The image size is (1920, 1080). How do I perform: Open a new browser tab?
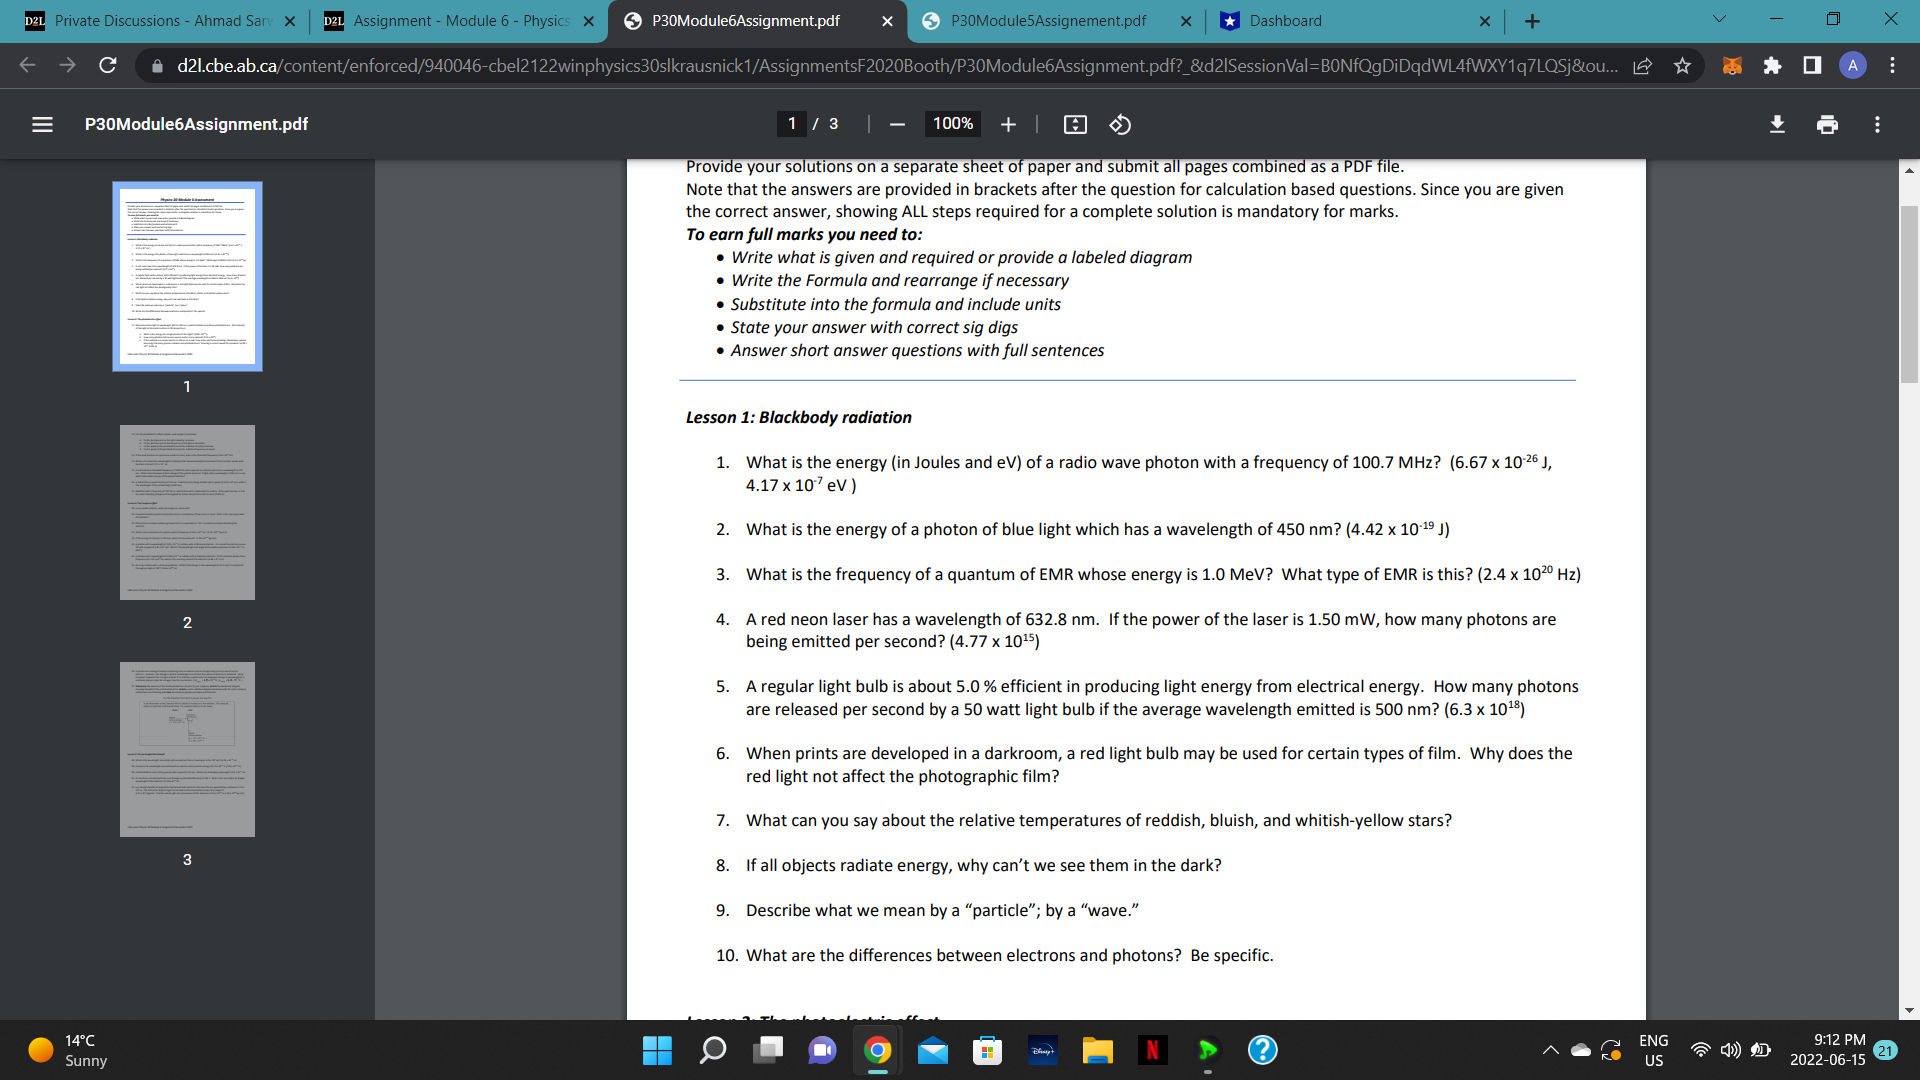1532,20
